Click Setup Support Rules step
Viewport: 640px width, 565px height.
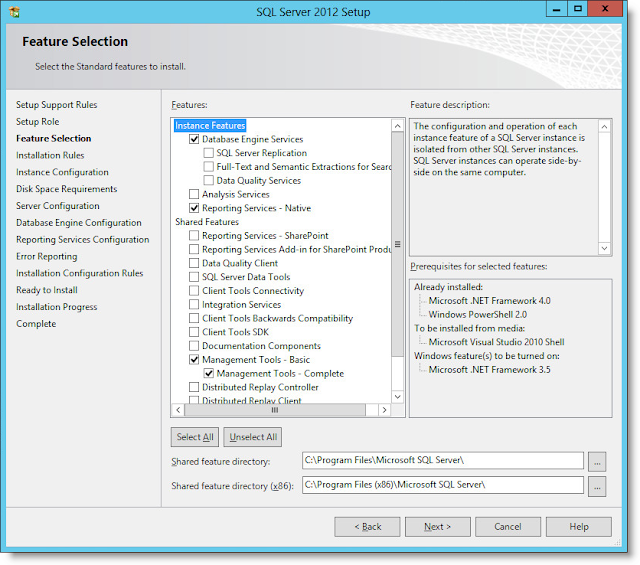click(x=57, y=105)
